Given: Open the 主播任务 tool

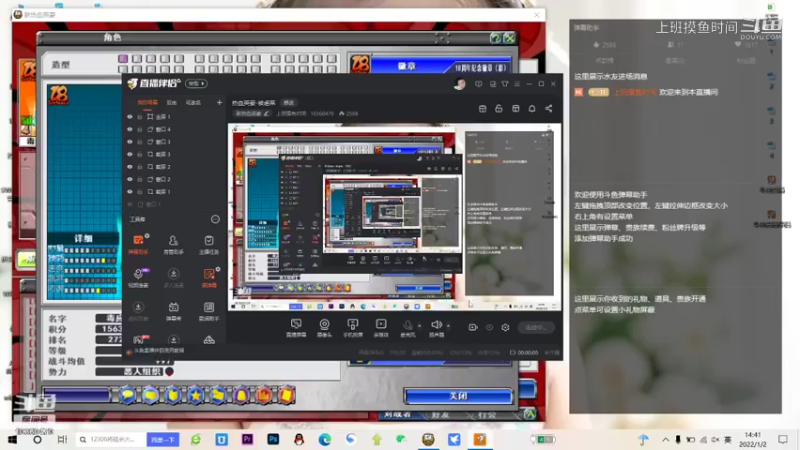Looking at the screenshot, I should click(x=209, y=244).
